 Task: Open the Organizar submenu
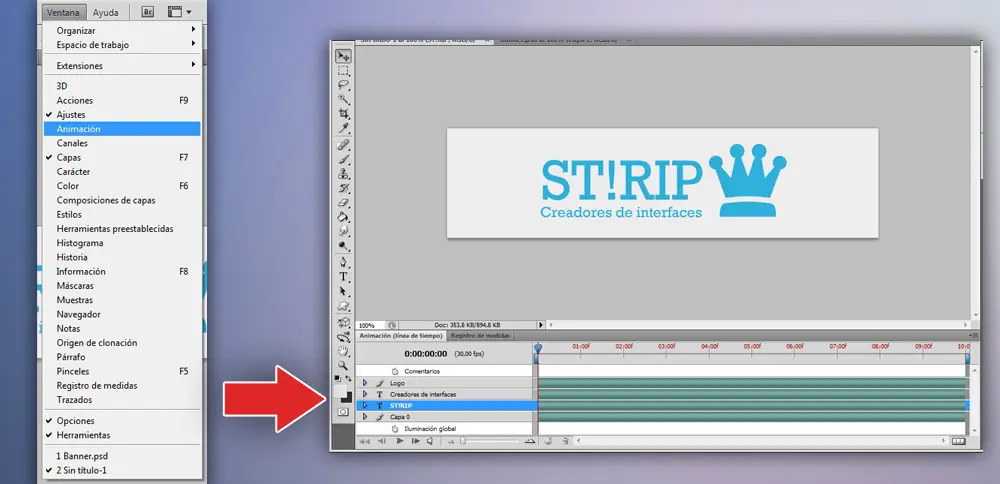pos(122,31)
